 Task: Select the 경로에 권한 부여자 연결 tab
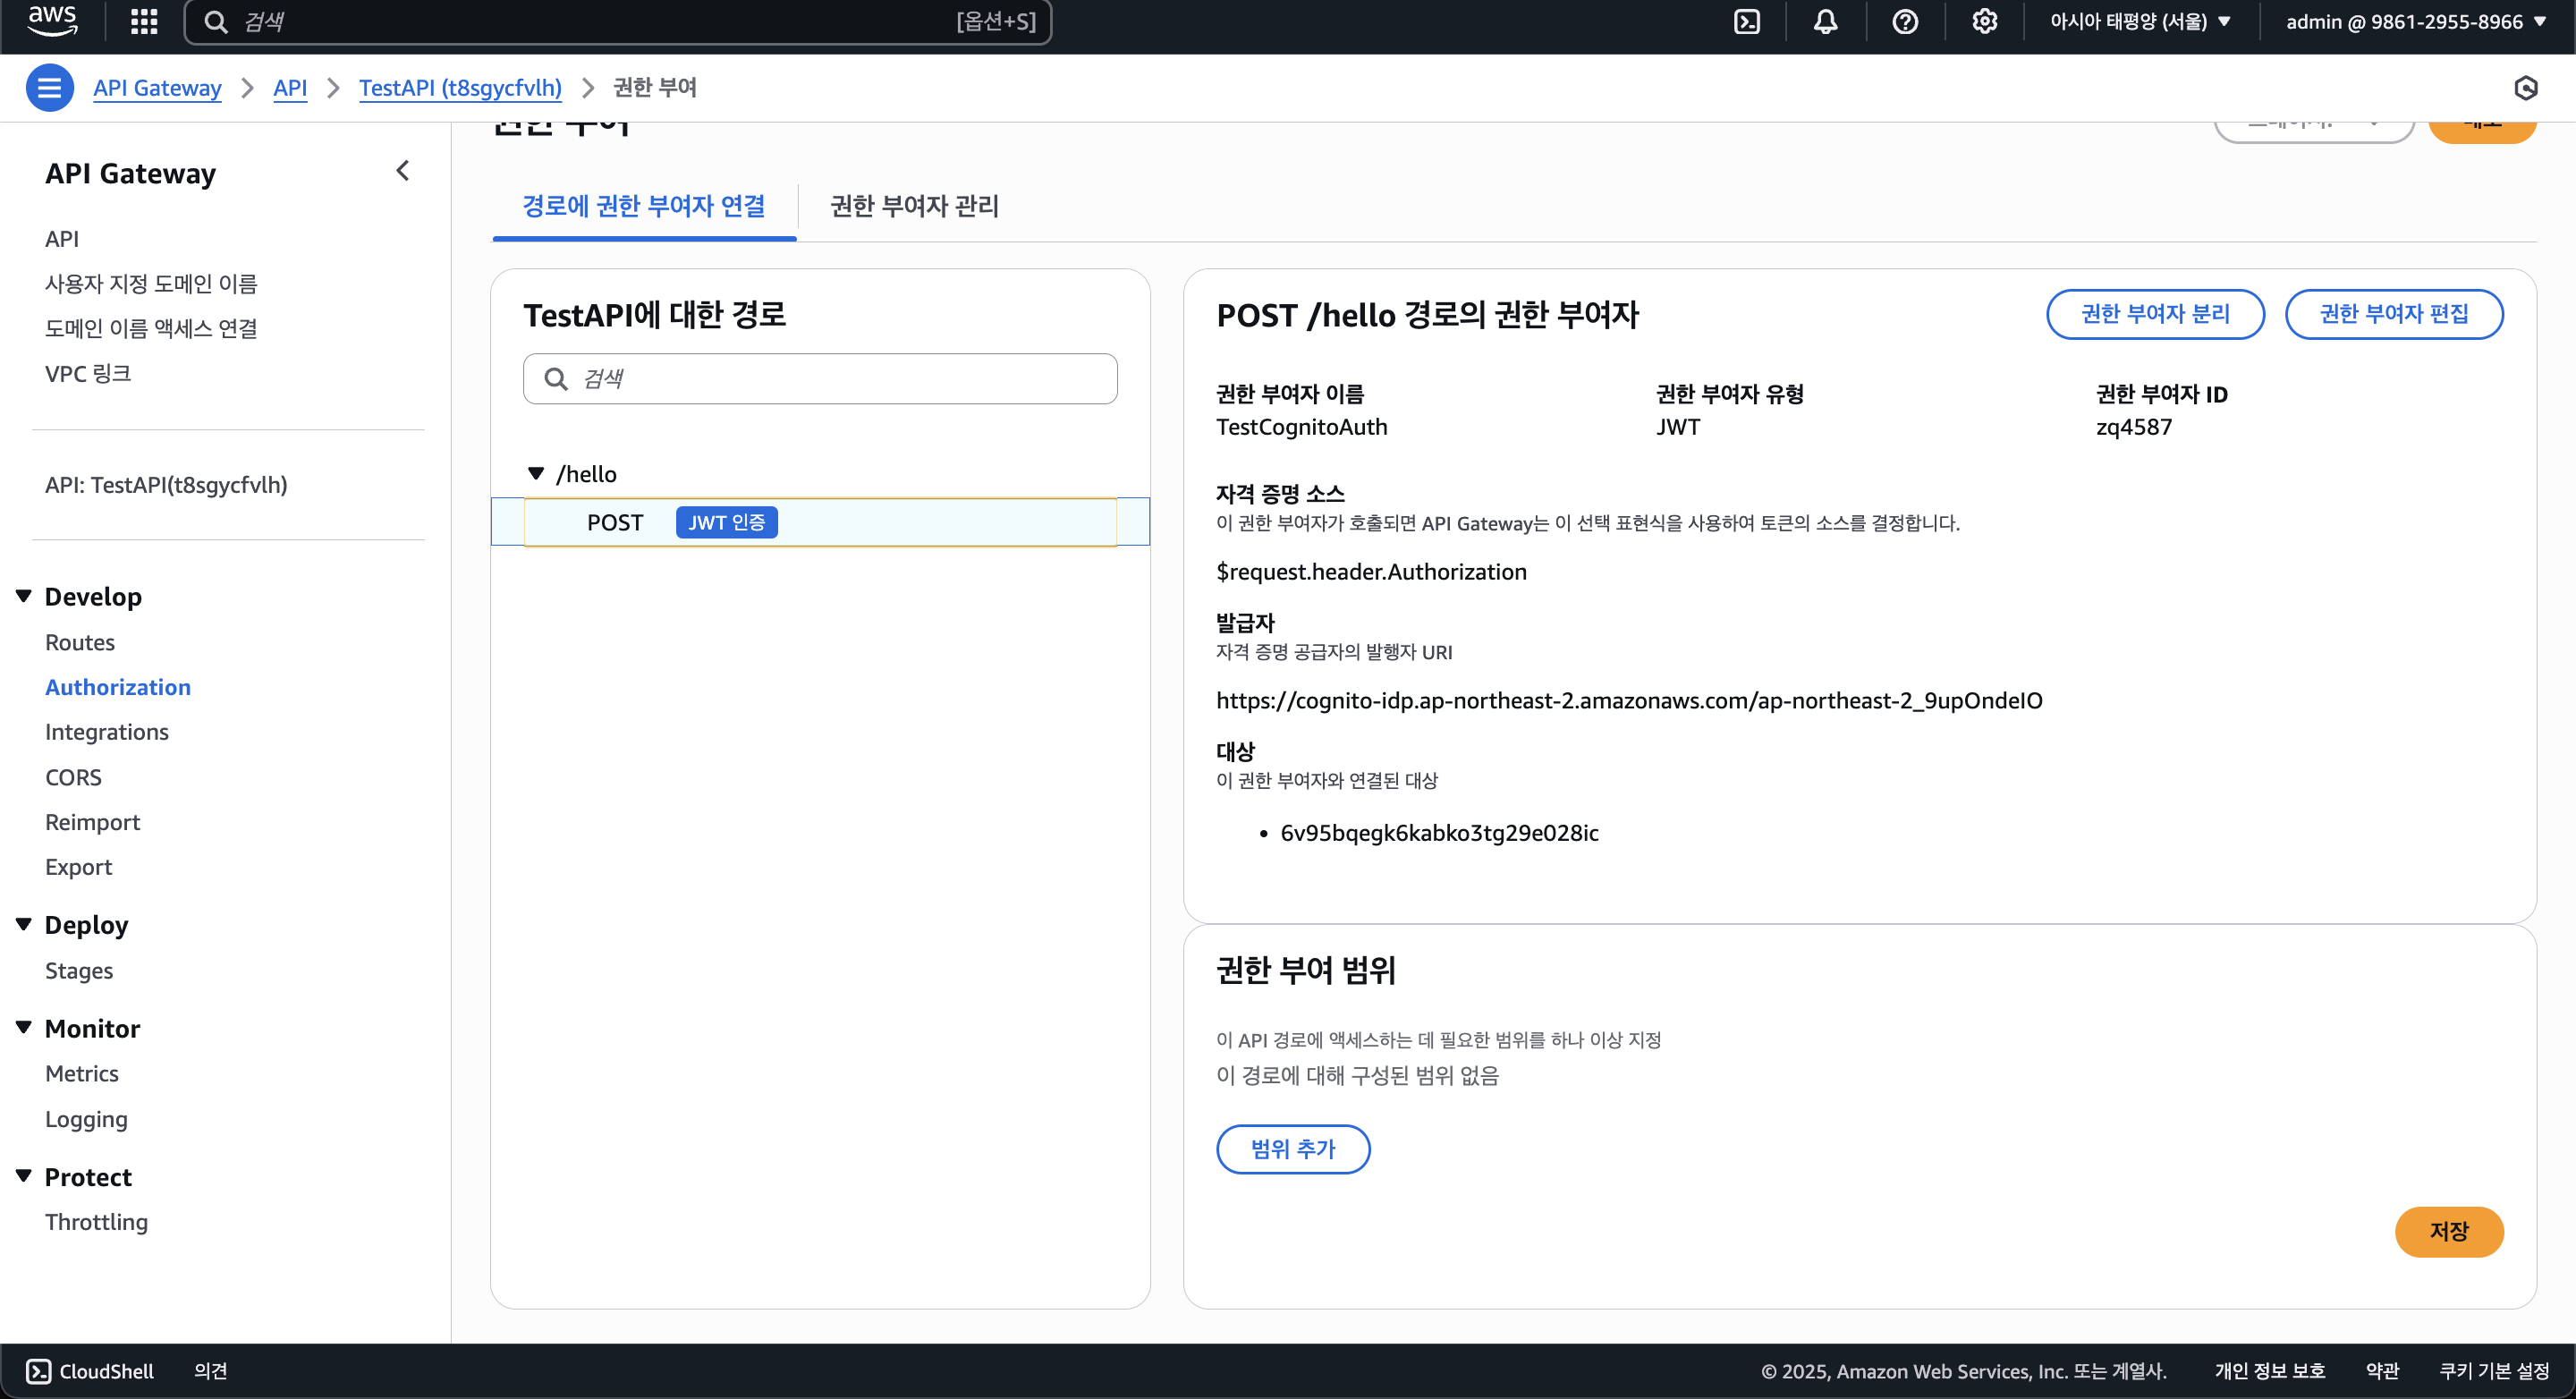[x=643, y=206]
